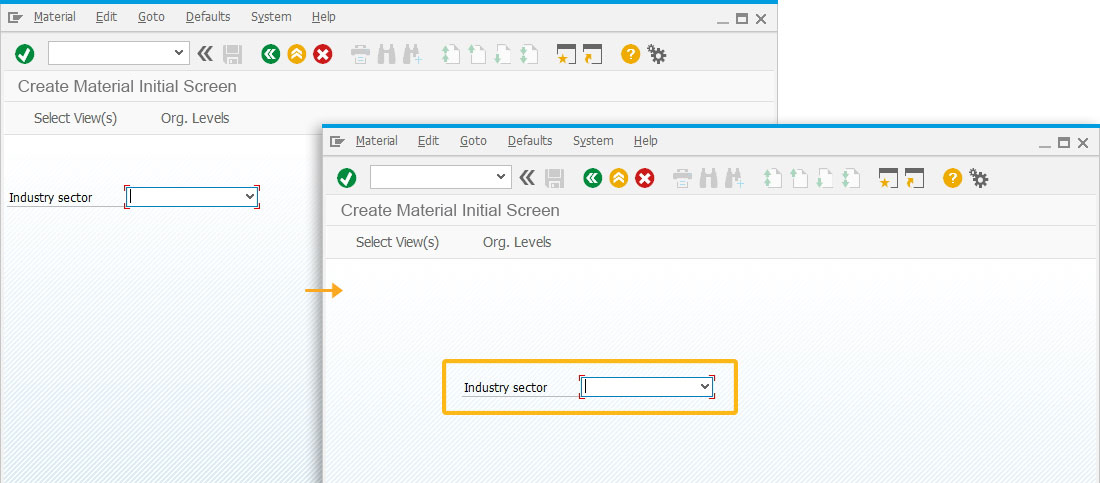Open the Help menu in the back window
The height and width of the screenshot is (483, 1100).
point(323,17)
